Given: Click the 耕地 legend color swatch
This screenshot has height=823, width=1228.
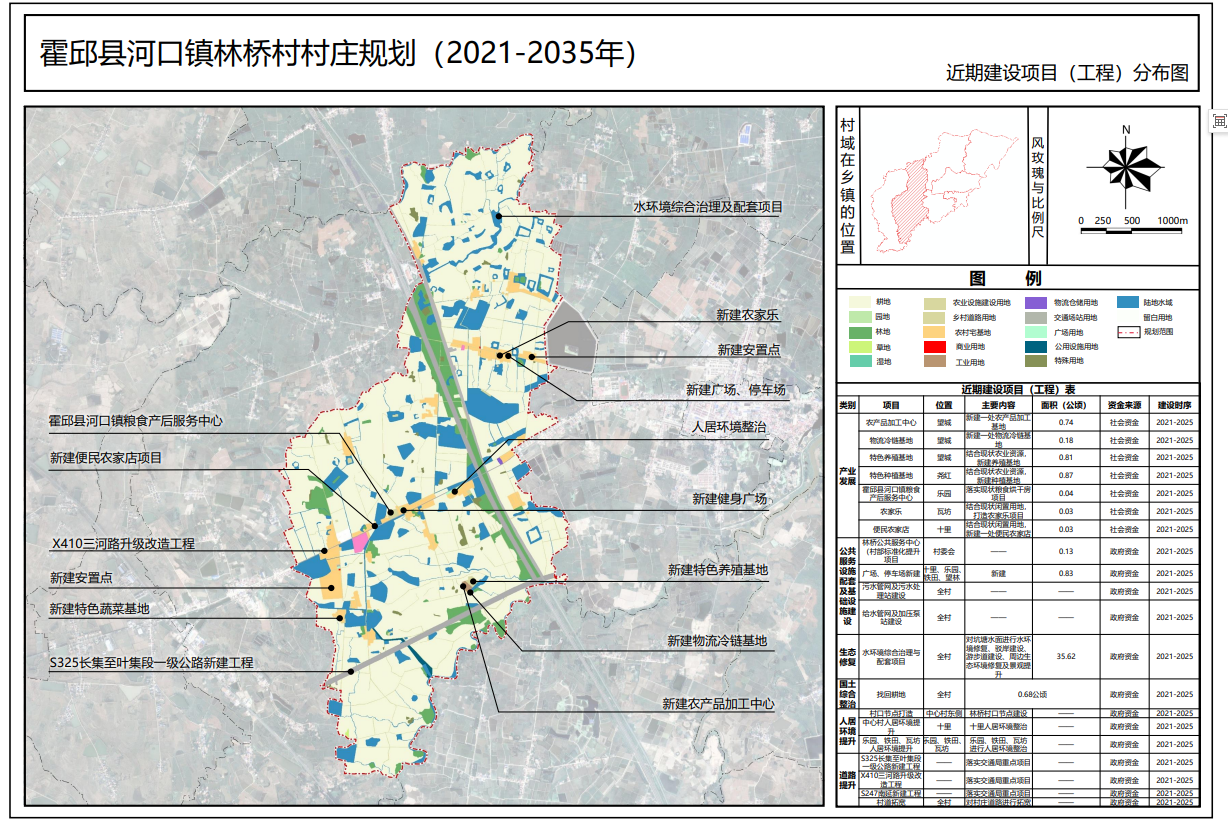Looking at the screenshot, I should coord(858,302).
